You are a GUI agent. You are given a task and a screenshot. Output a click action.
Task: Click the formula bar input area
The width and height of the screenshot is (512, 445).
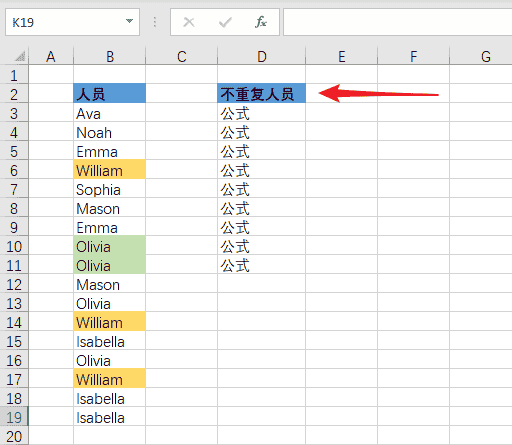click(x=397, y=22)
